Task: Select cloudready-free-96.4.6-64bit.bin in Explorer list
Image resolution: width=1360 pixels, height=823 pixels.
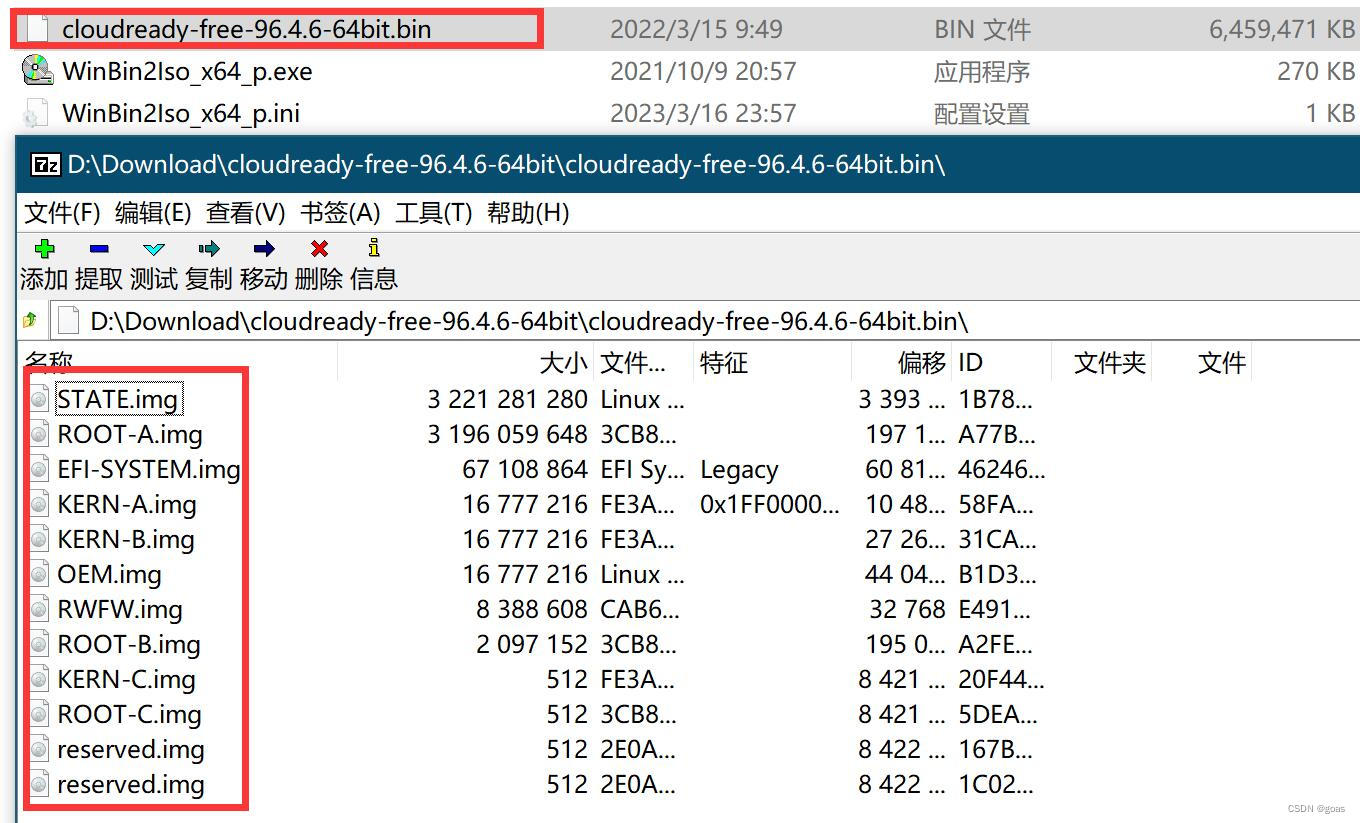Action: click(x=246, y=29)
